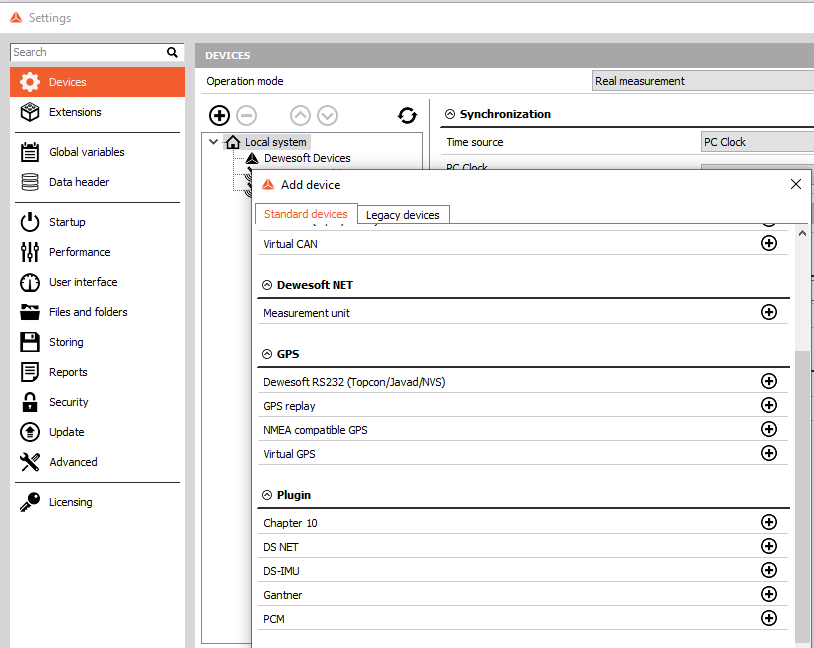This screenshot has height=648, width=814.
Task: Select the Virtual CAN row text
Action: [290, 244]
